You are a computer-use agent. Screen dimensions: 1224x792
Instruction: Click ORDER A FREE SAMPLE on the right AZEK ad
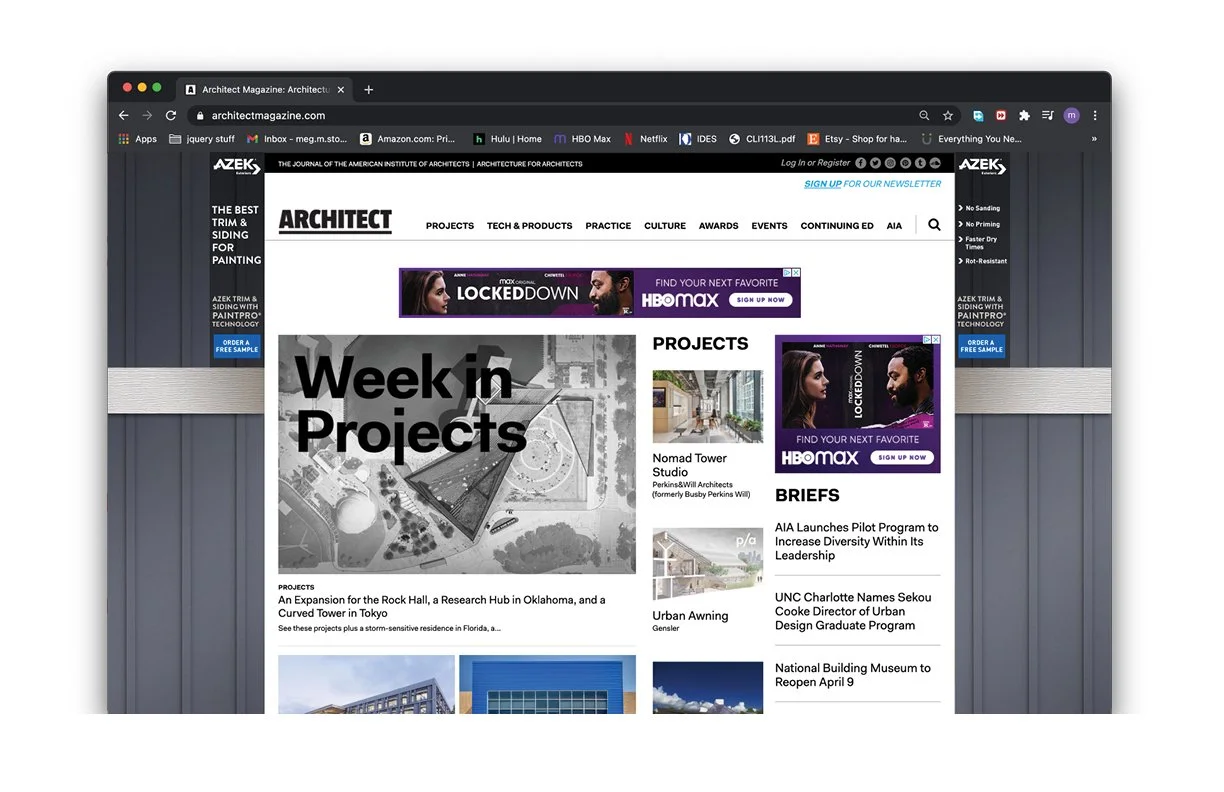coord(982,346)
